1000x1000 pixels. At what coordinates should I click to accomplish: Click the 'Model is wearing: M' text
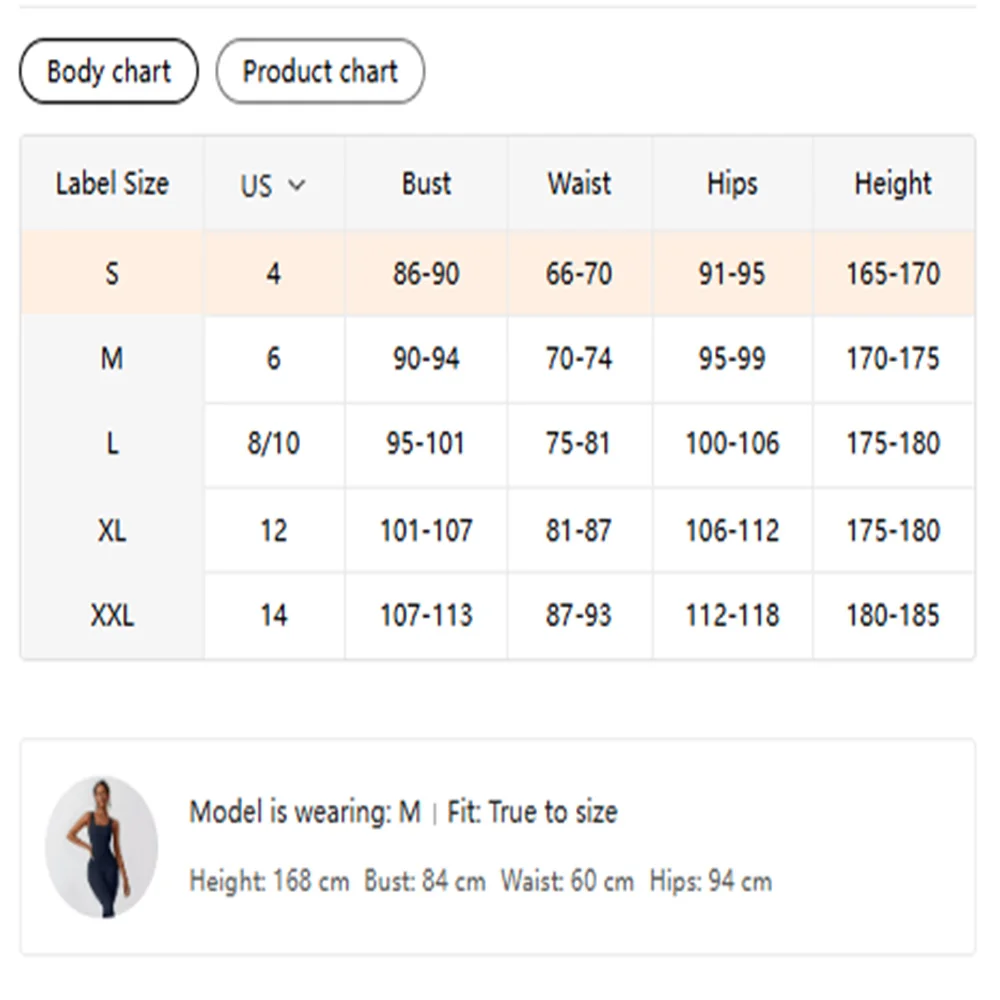tap(305, 812)
